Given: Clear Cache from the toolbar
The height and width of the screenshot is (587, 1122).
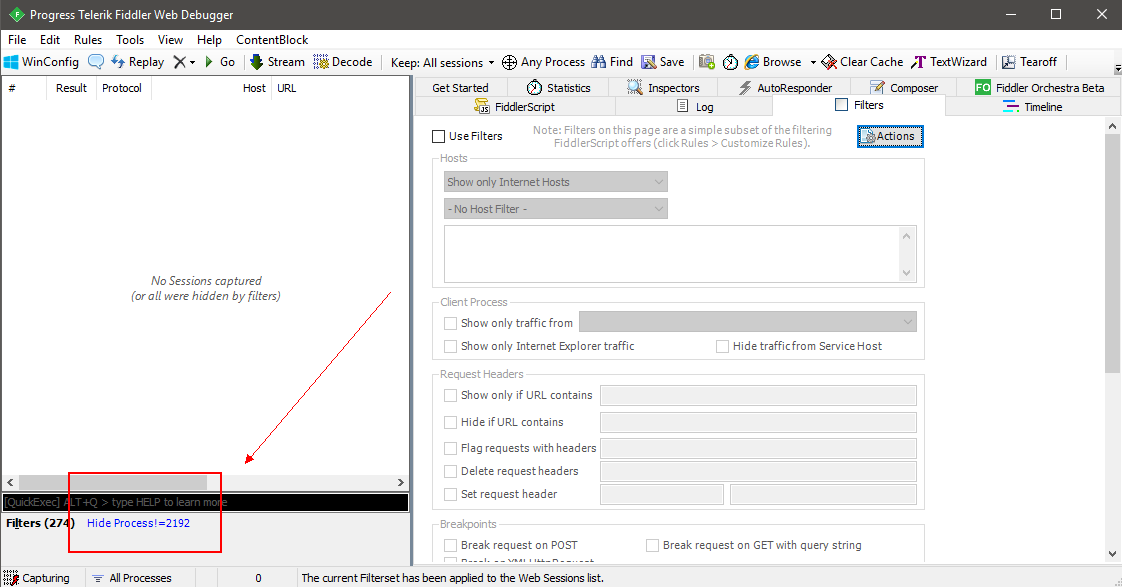Looking at the screenshot, I should click(x=862, y=62).
